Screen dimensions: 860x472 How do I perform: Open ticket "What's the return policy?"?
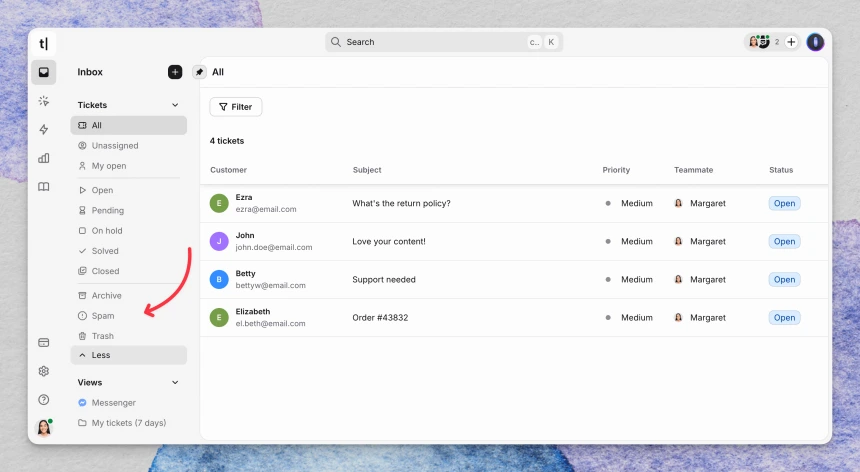tap(401, 203)
